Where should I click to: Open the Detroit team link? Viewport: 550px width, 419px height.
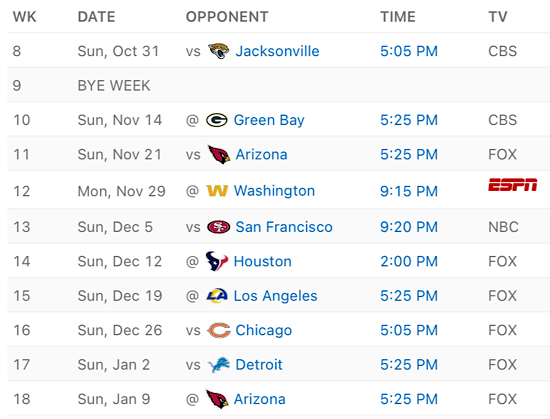click(259, 365)
